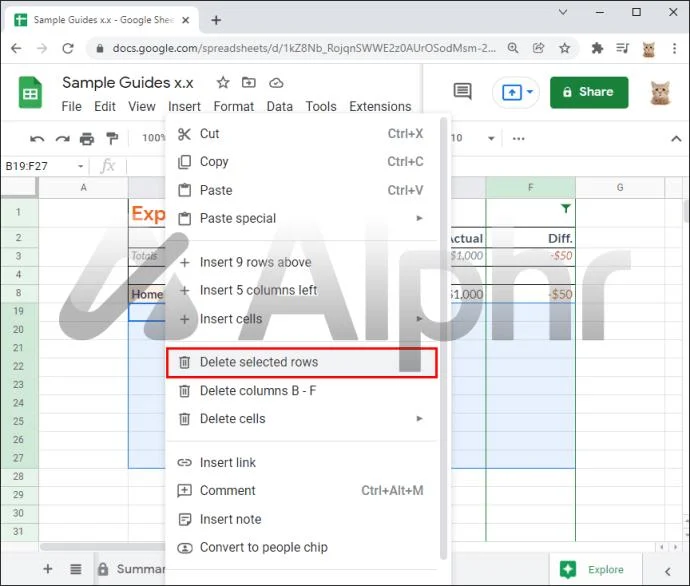Select Insert 5 columns left

pyautogui.click(x=301, y=291)
